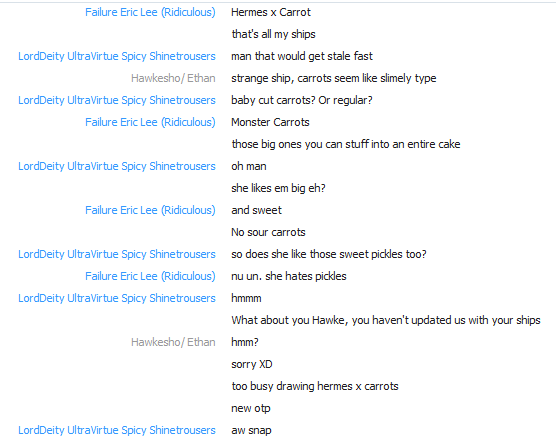Screen dimensions: 556x440
Task: Click Hawkesho/Ethan name beside 'hmm?' message
Action: 173,342
